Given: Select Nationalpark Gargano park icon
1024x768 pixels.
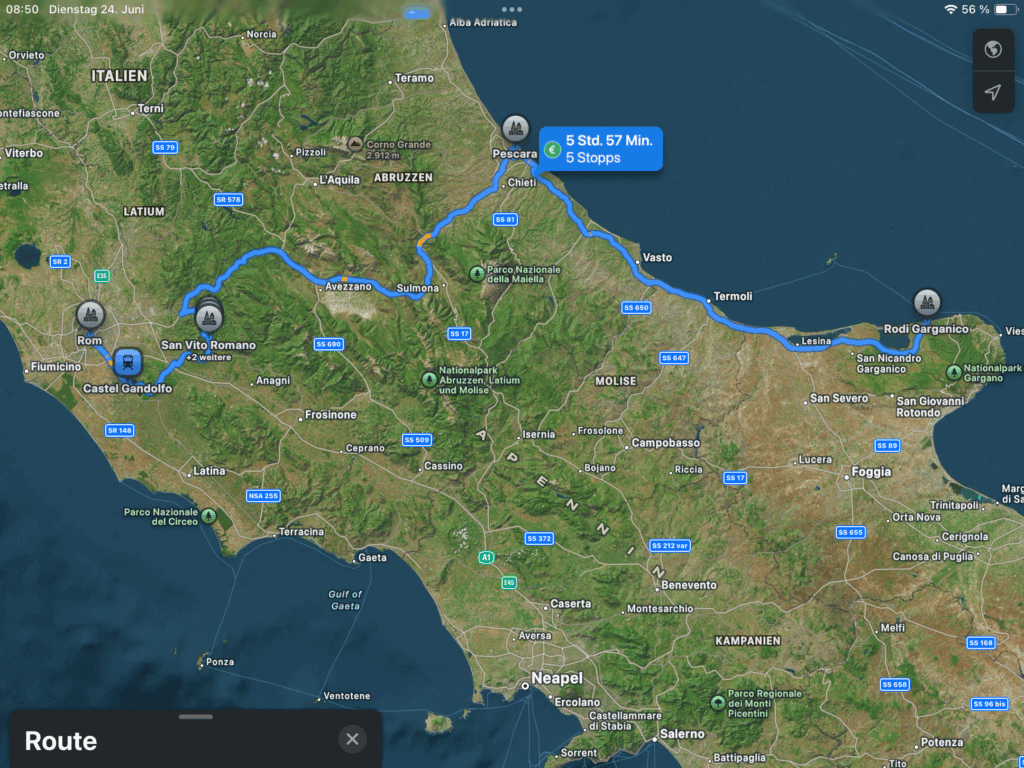Looking at the screenshot, I should pyautogui.click(x=951, y=372).
